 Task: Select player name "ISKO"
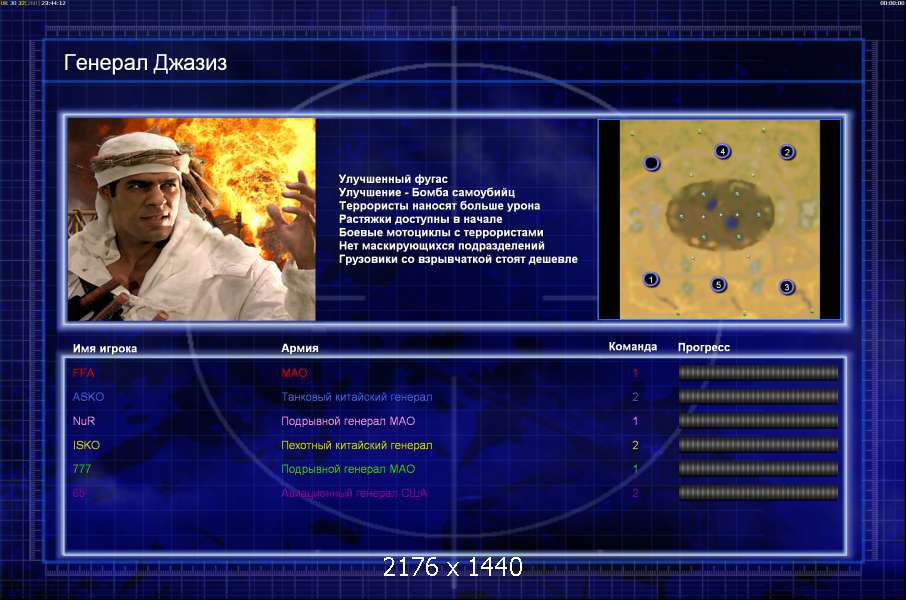pos(86,445)
